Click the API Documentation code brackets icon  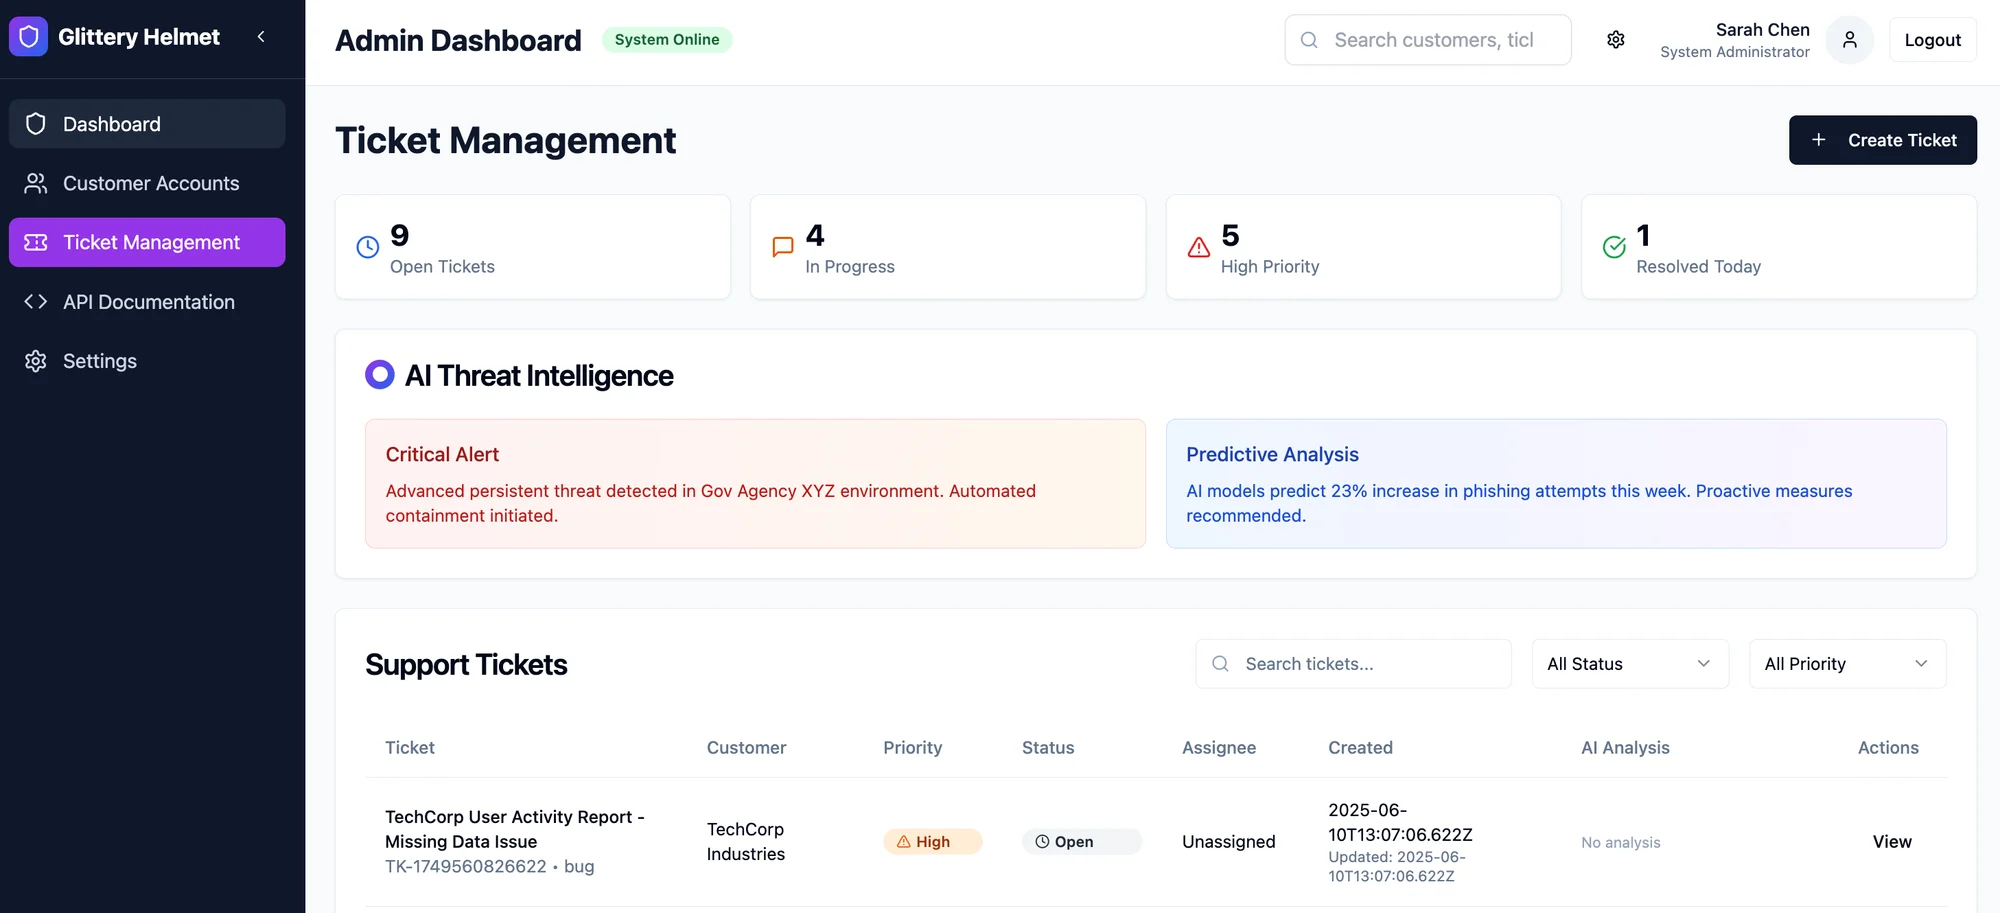pyautogui.click(x=36, y=302)
